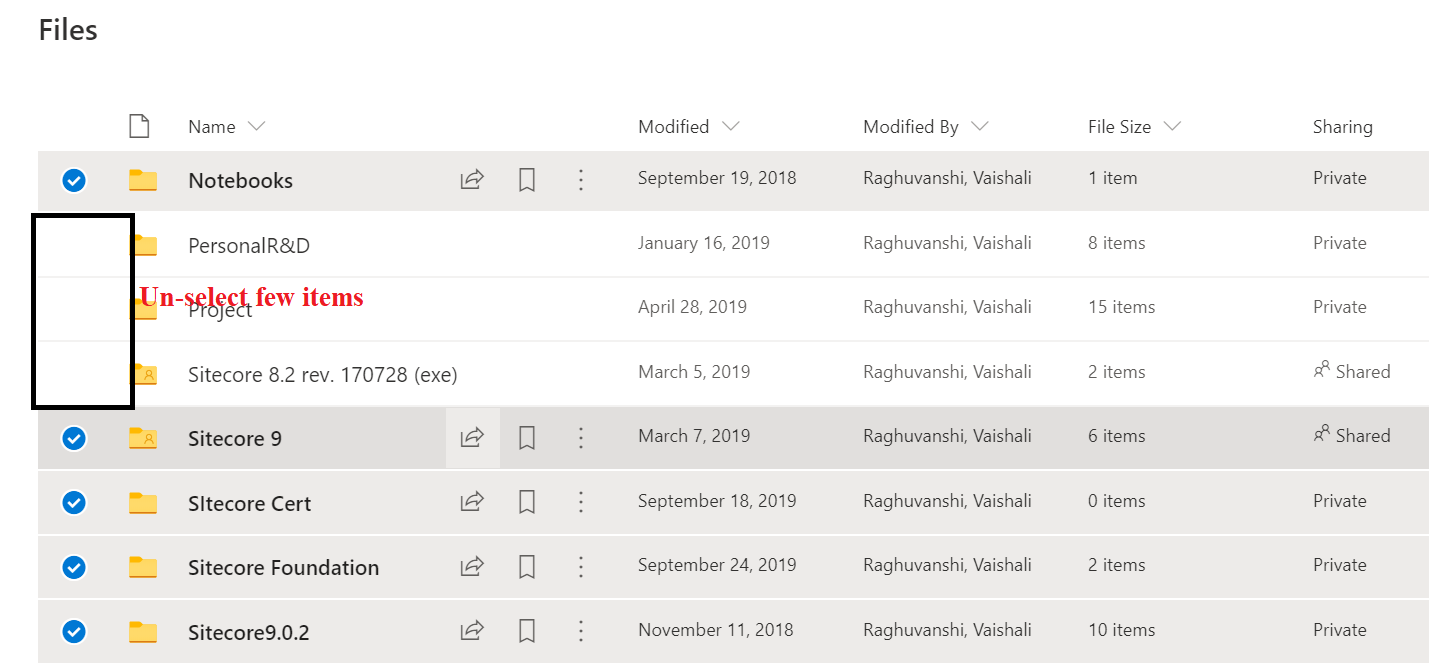Share the Notebooks folder
The image size is (1429, 664).
point(471,179)
